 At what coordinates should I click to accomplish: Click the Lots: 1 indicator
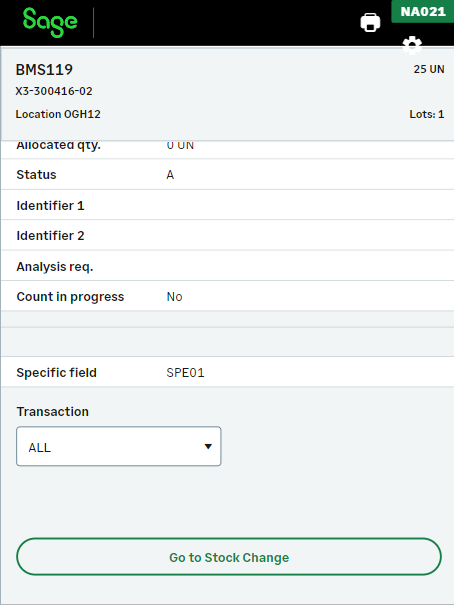(x=427, y=114)
